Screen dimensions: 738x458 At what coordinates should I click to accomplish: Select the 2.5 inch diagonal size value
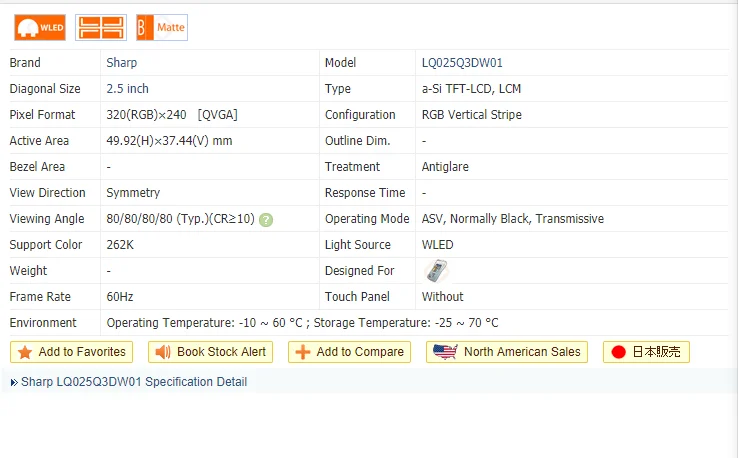127,88
